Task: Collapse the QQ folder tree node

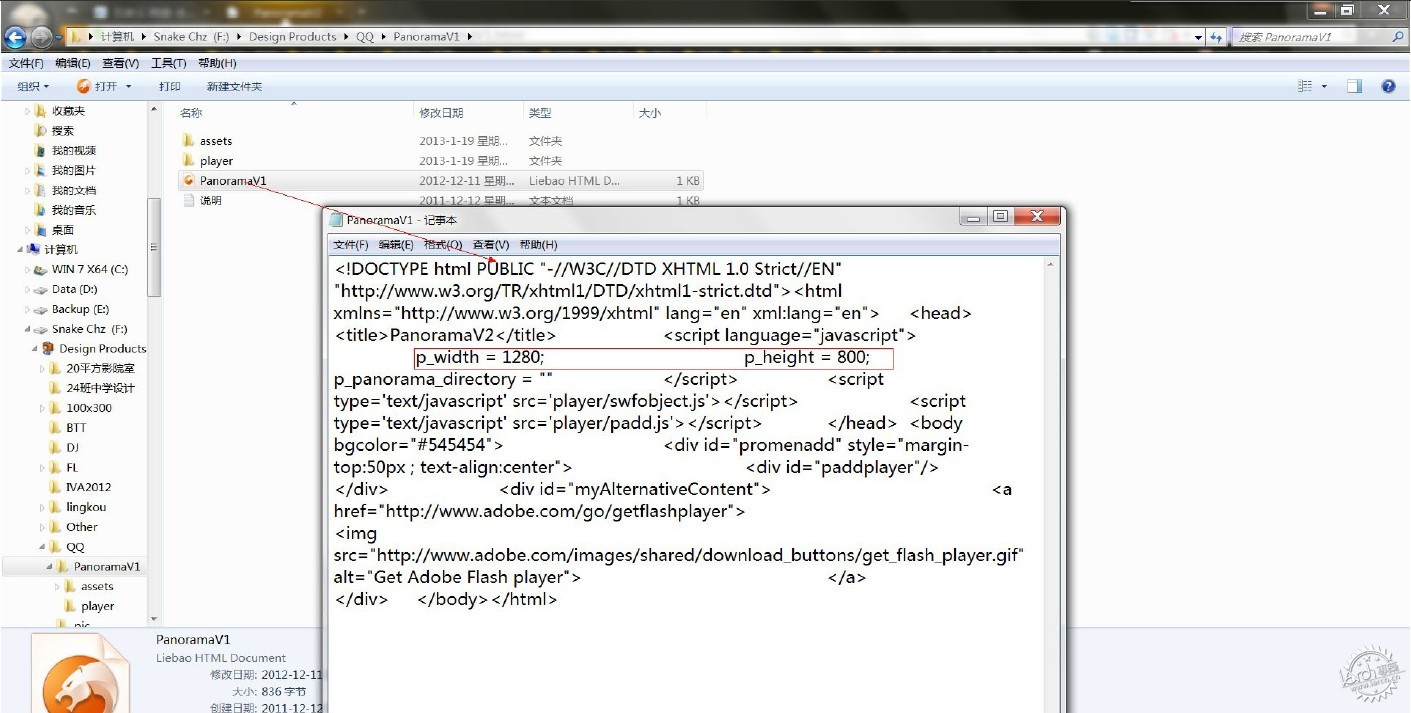Action: (43, 547)
